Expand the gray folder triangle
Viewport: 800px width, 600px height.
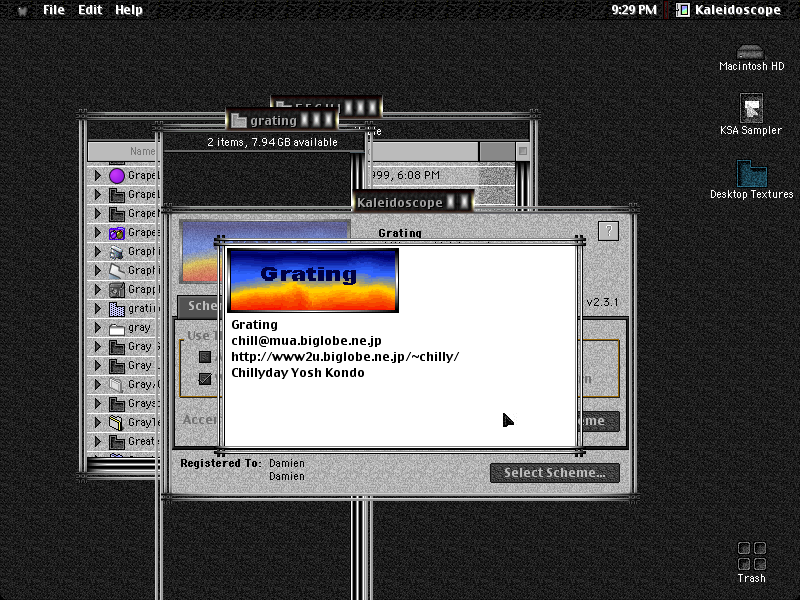(x=98, y=328)
